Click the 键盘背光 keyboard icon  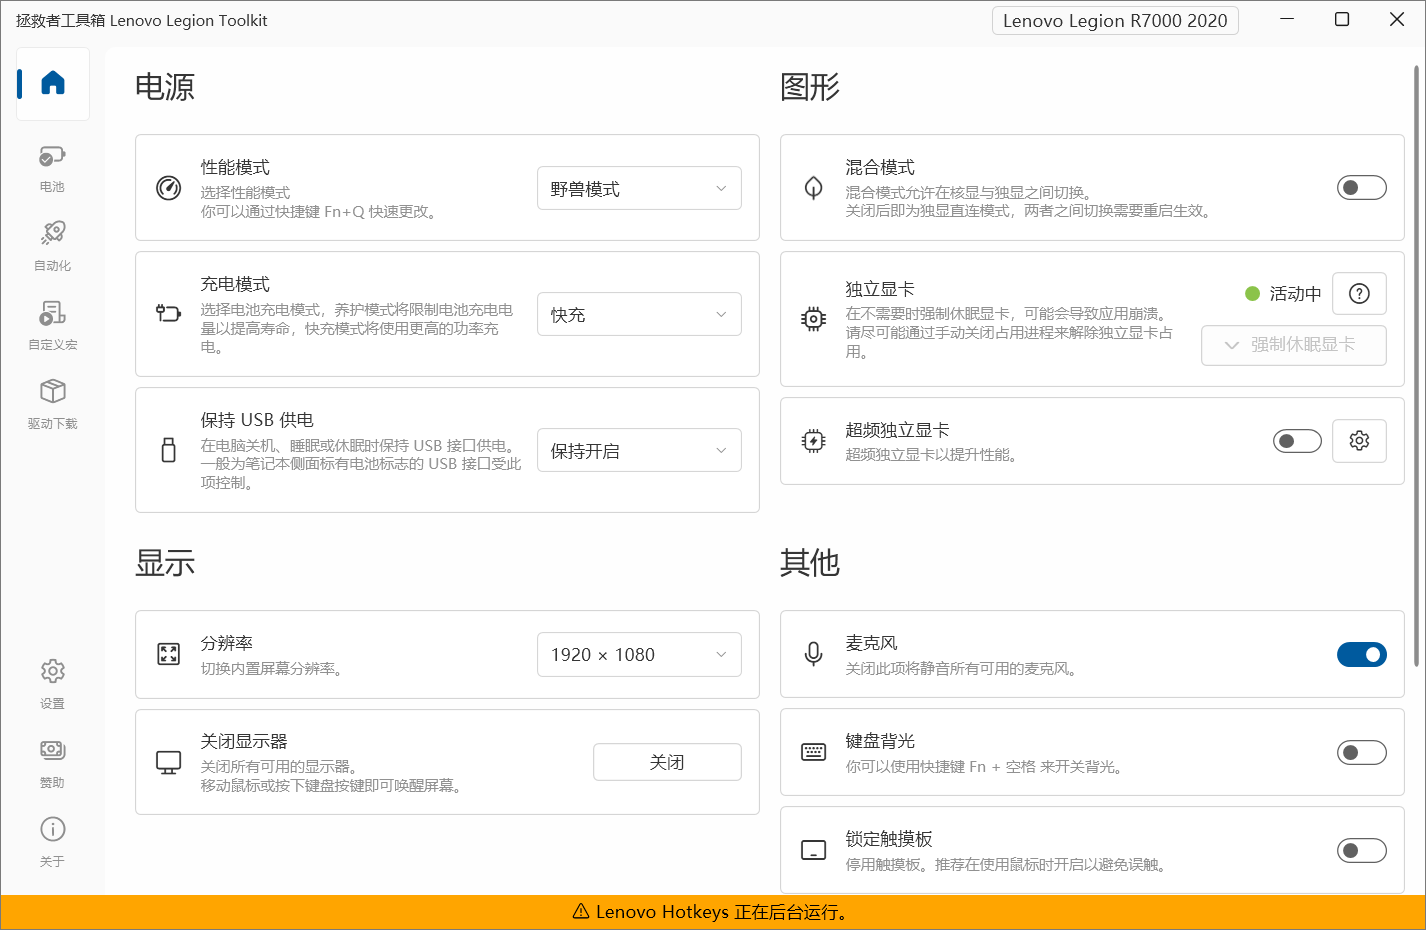[814, 752]
